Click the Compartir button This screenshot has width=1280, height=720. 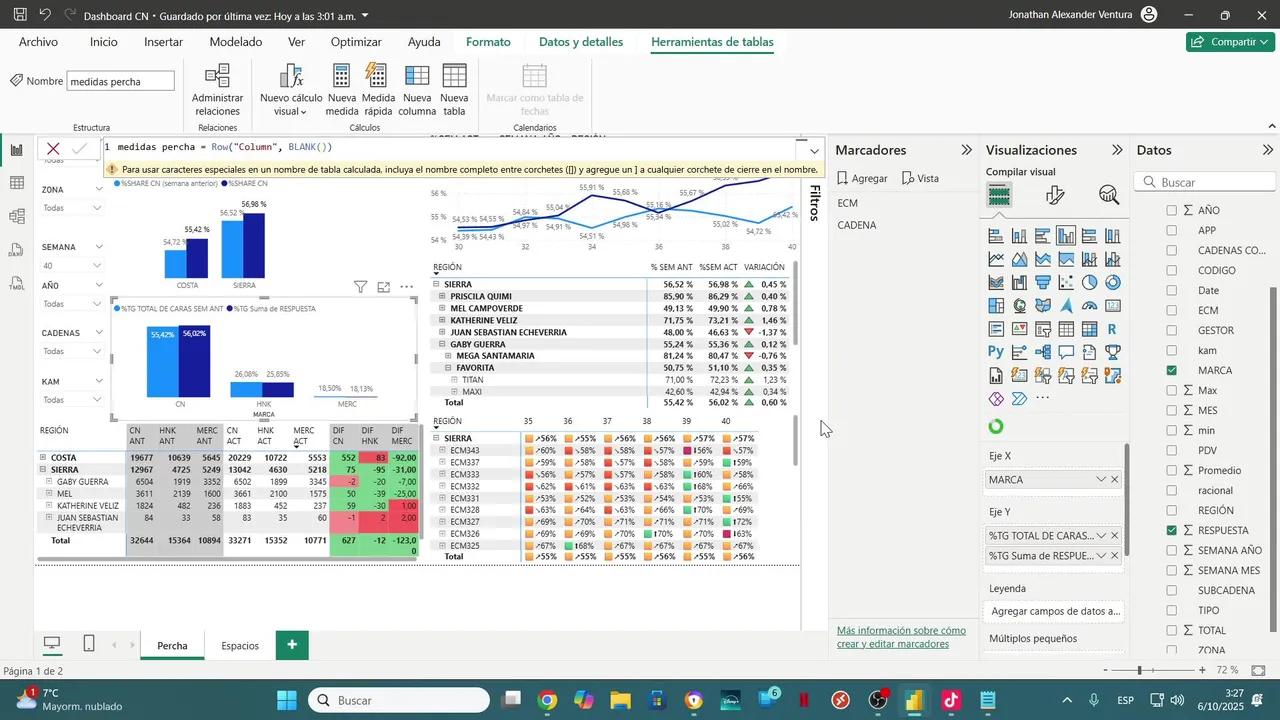[x=1230, y=42]
